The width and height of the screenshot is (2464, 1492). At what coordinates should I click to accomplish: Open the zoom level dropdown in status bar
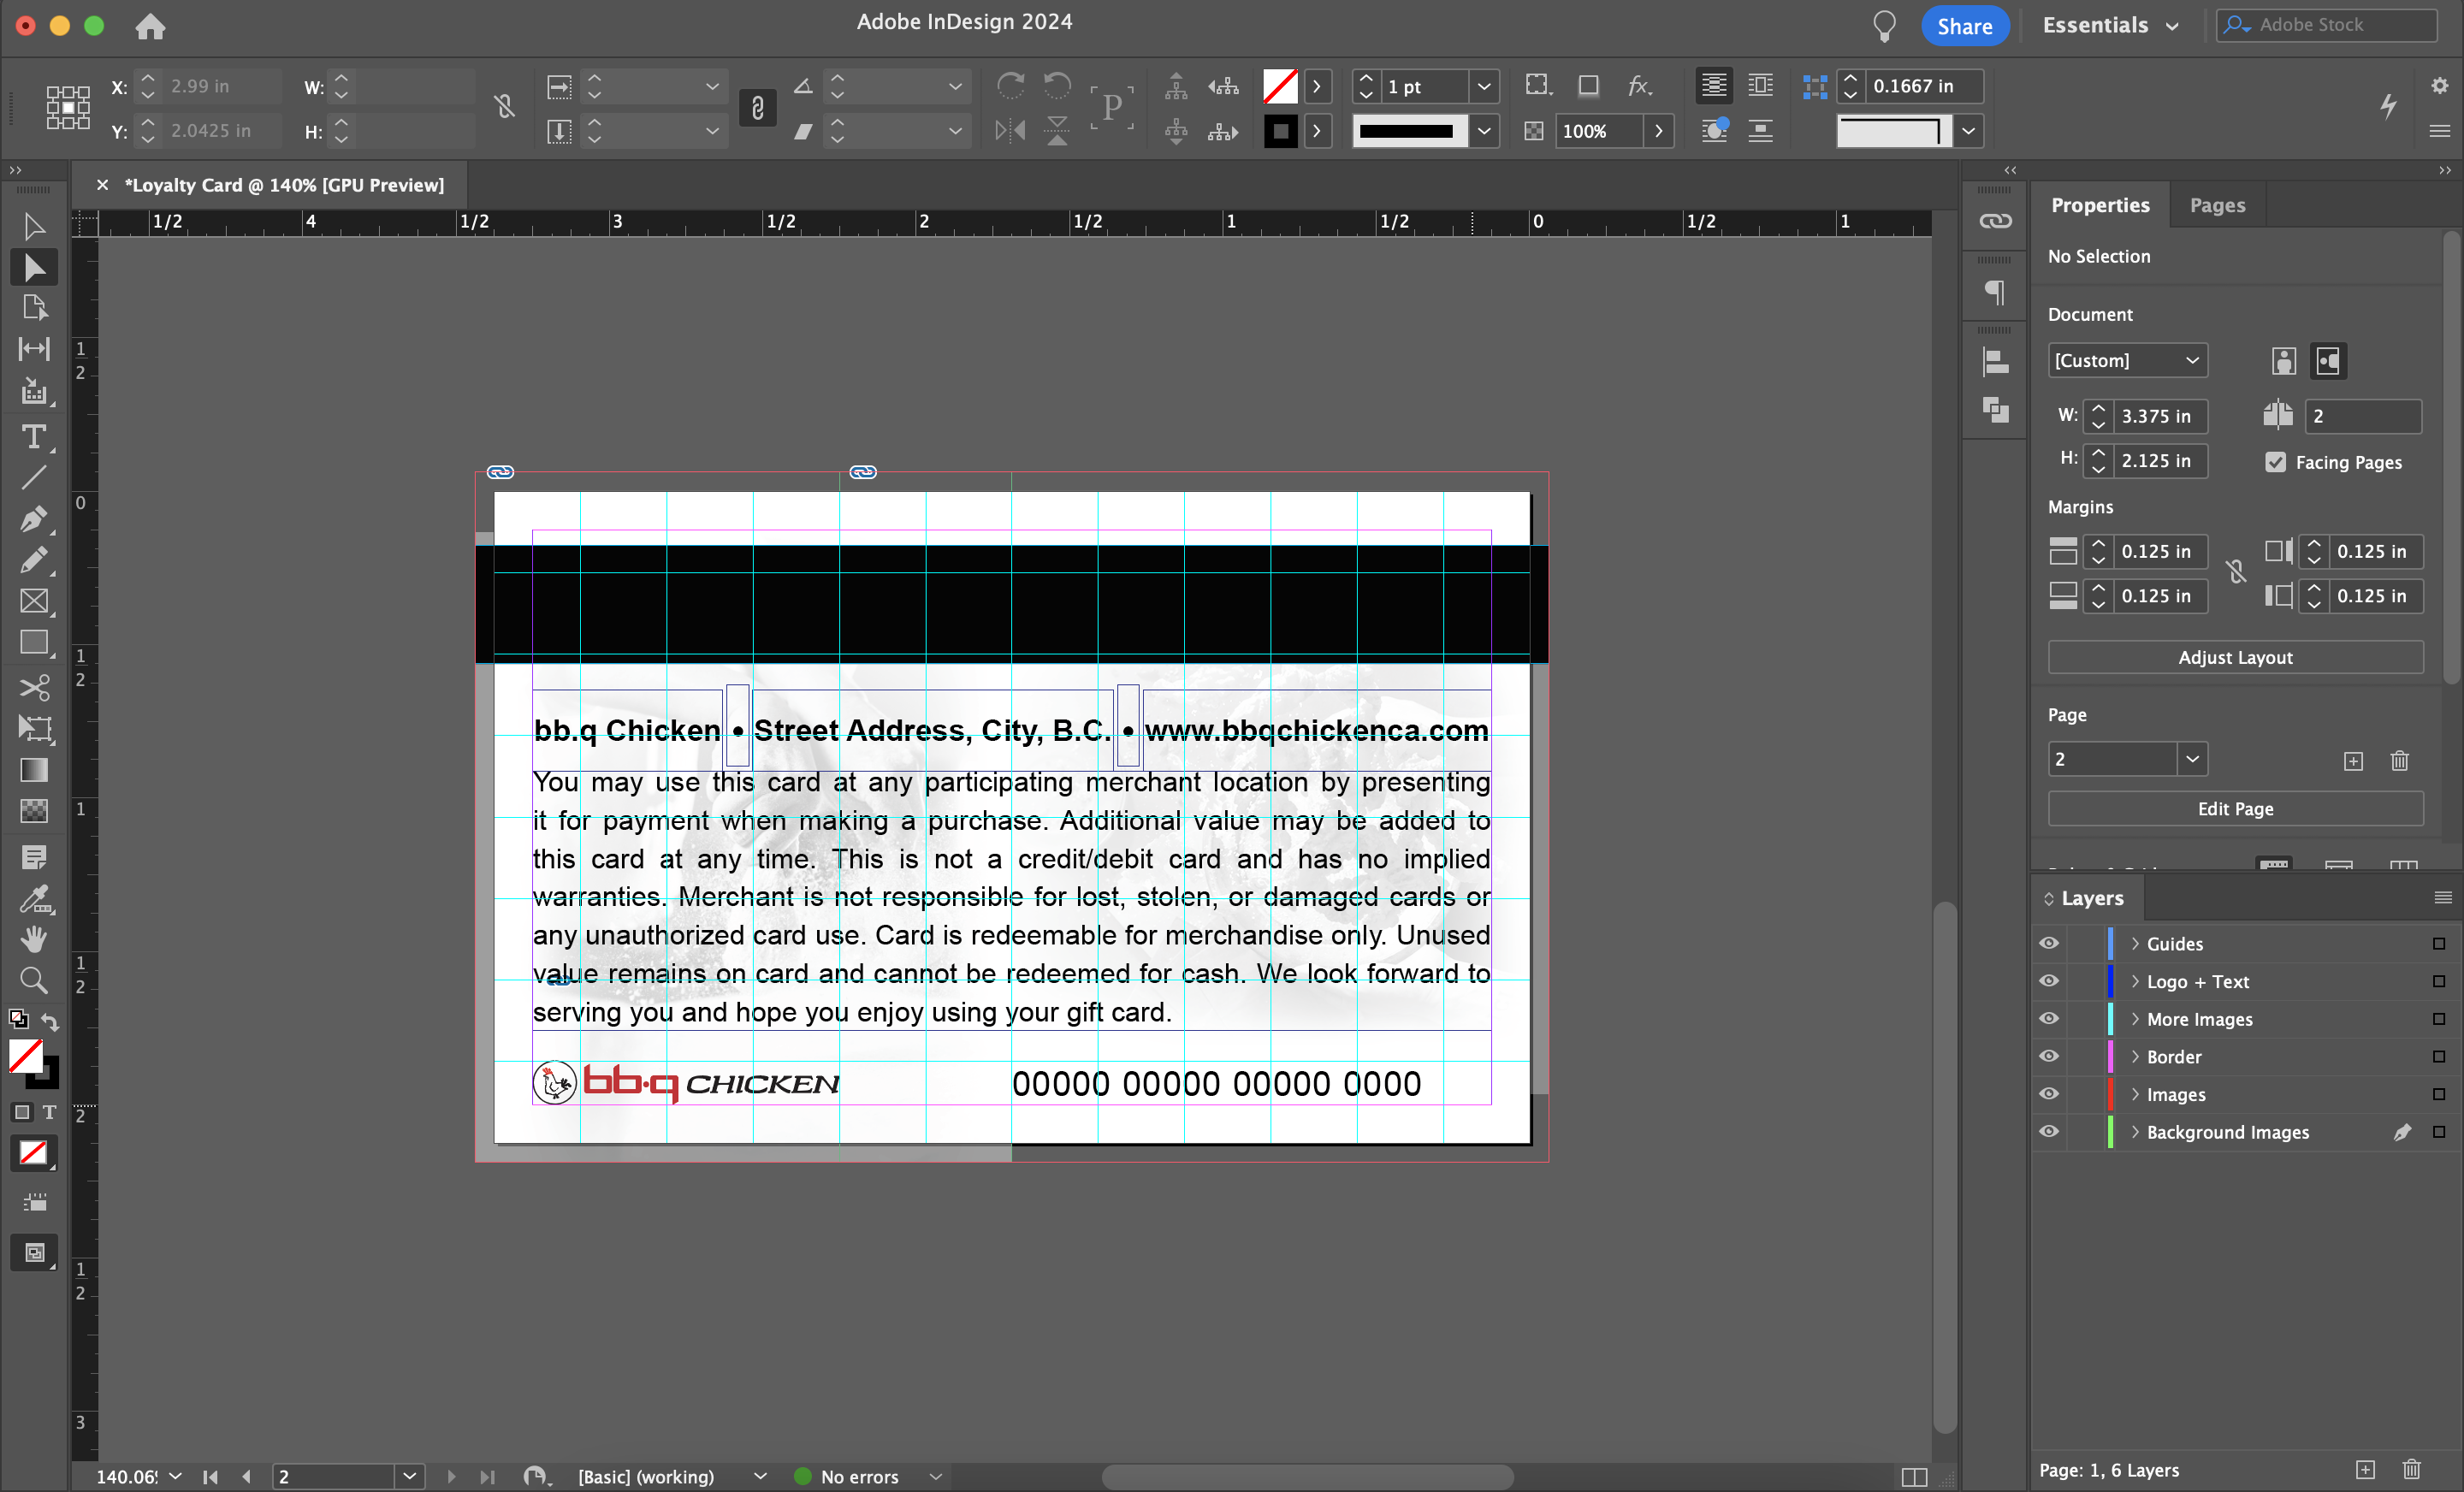(x=175, y=1476)
